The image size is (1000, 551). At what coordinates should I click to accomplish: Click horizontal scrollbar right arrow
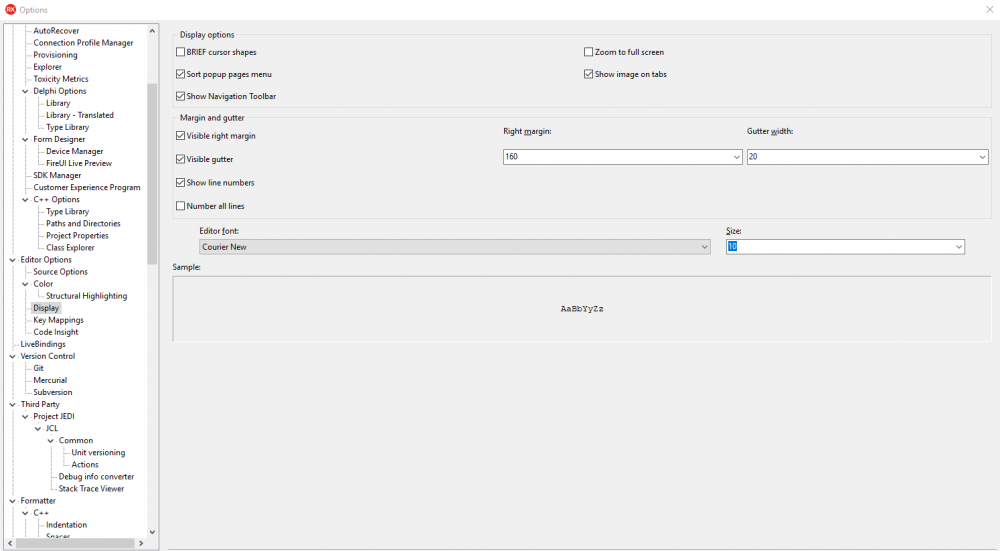tap(141, 543)
